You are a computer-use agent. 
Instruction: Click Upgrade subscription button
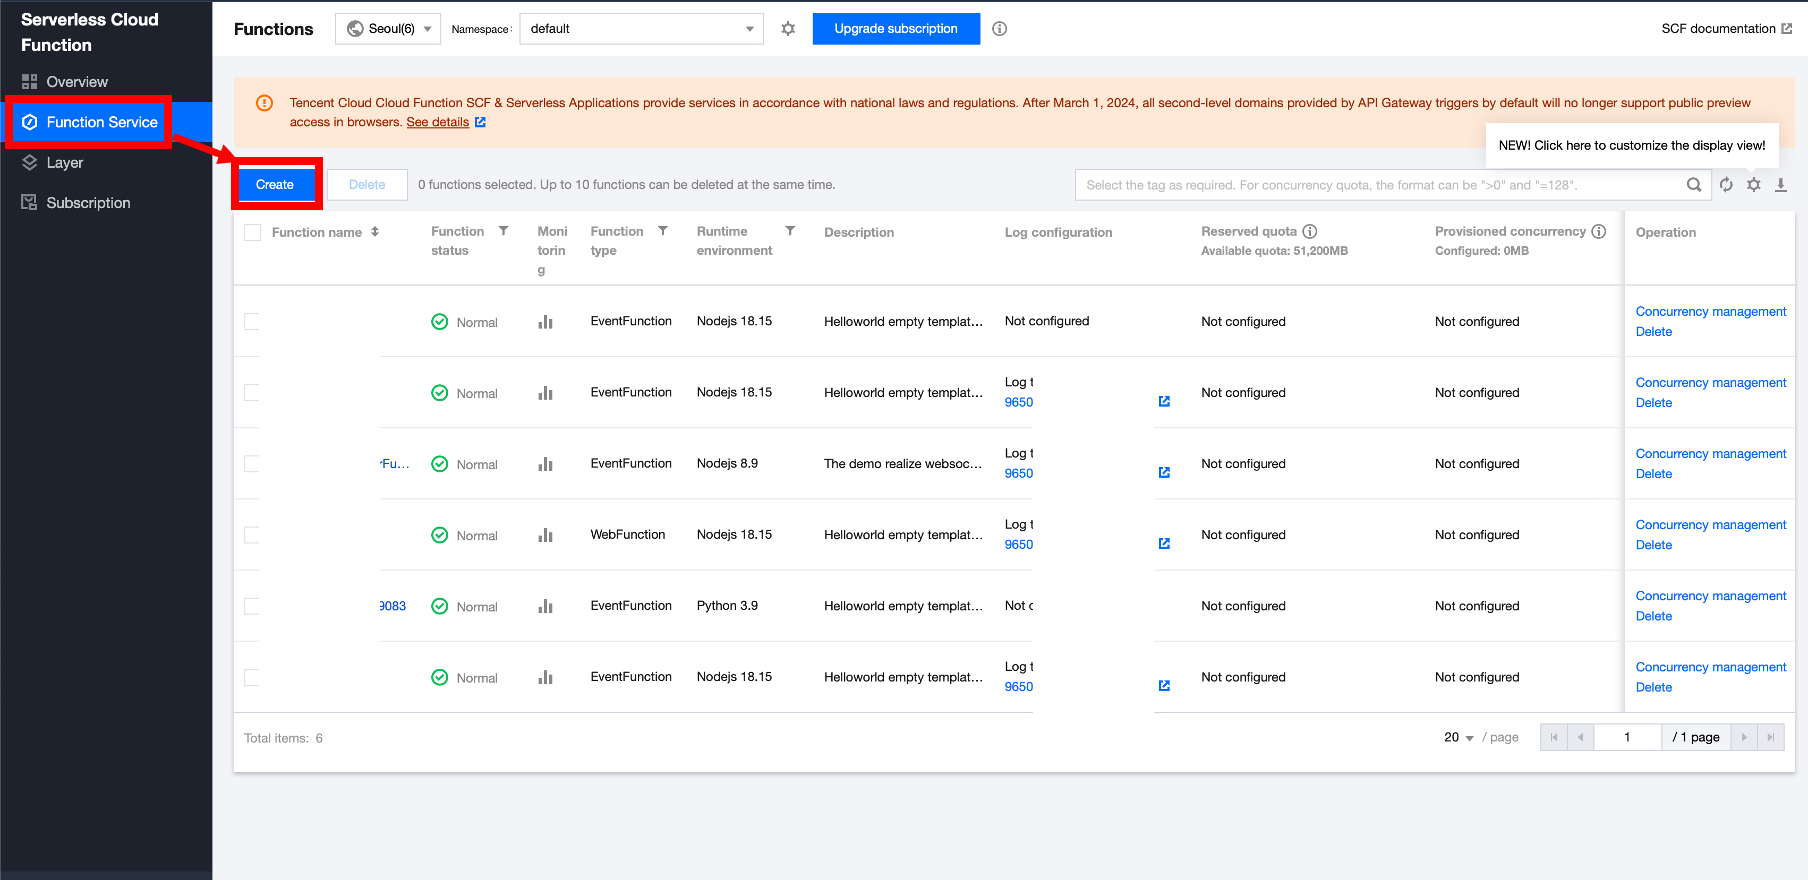click(x=896, y=29)
